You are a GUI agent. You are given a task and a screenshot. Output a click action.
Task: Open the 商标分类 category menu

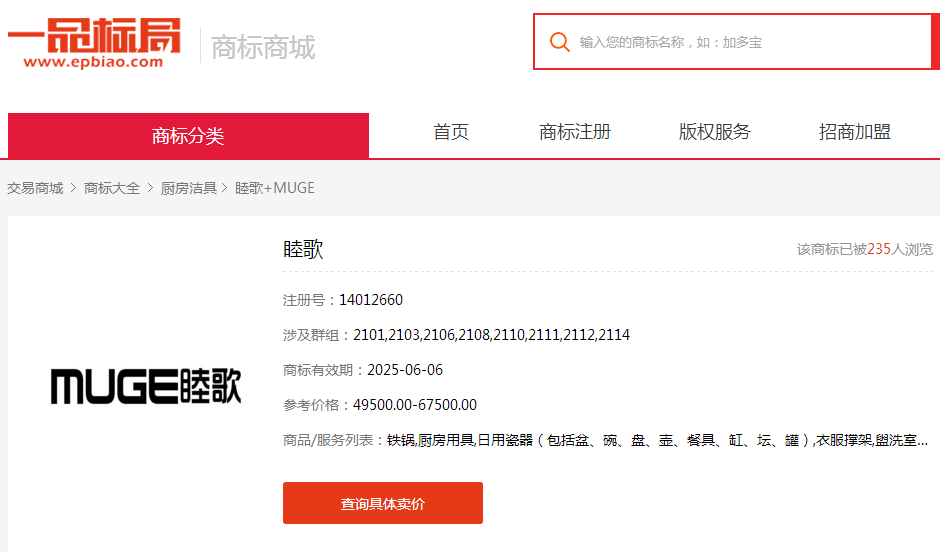click(x=188, y=136)
